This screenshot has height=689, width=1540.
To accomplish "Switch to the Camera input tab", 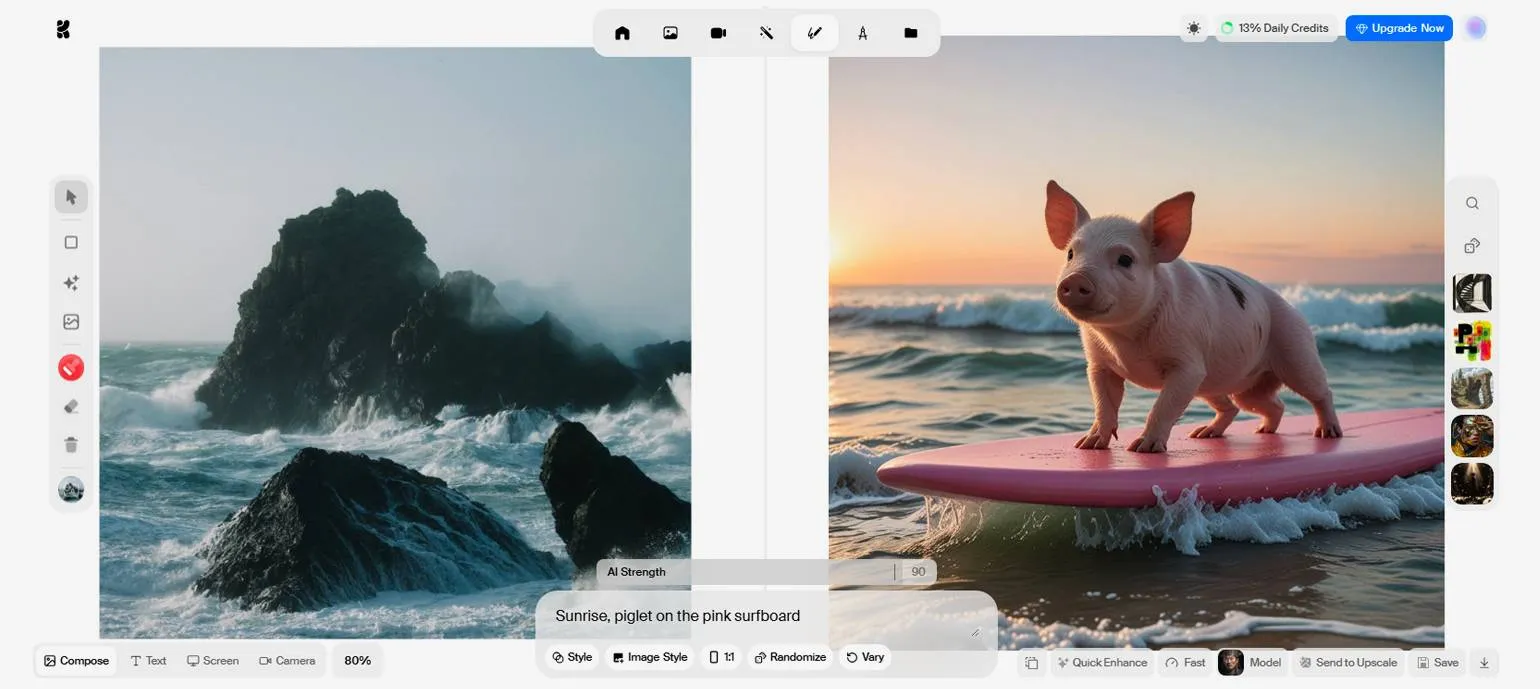I will coord(287,661).
